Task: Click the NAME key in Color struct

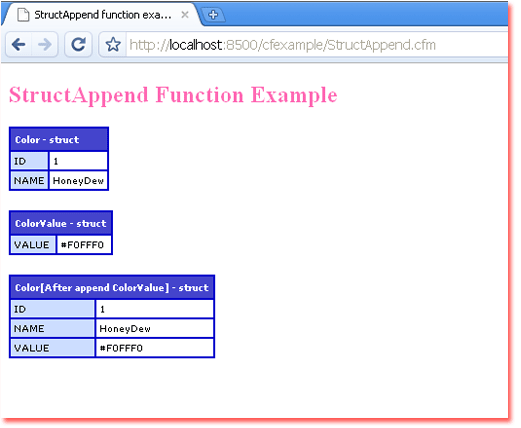Action: [x=29, y=181]
